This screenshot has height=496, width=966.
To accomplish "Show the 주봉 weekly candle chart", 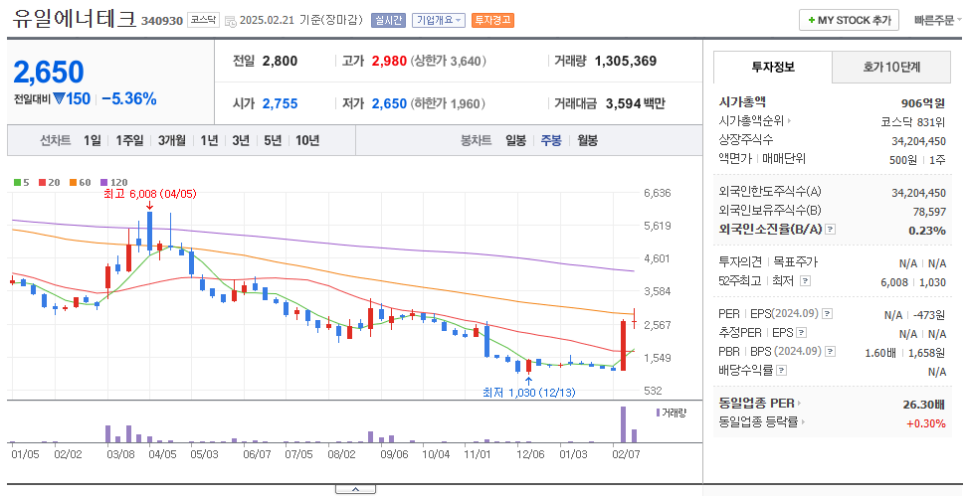I will pyautogui.click(x=551, y=140).
